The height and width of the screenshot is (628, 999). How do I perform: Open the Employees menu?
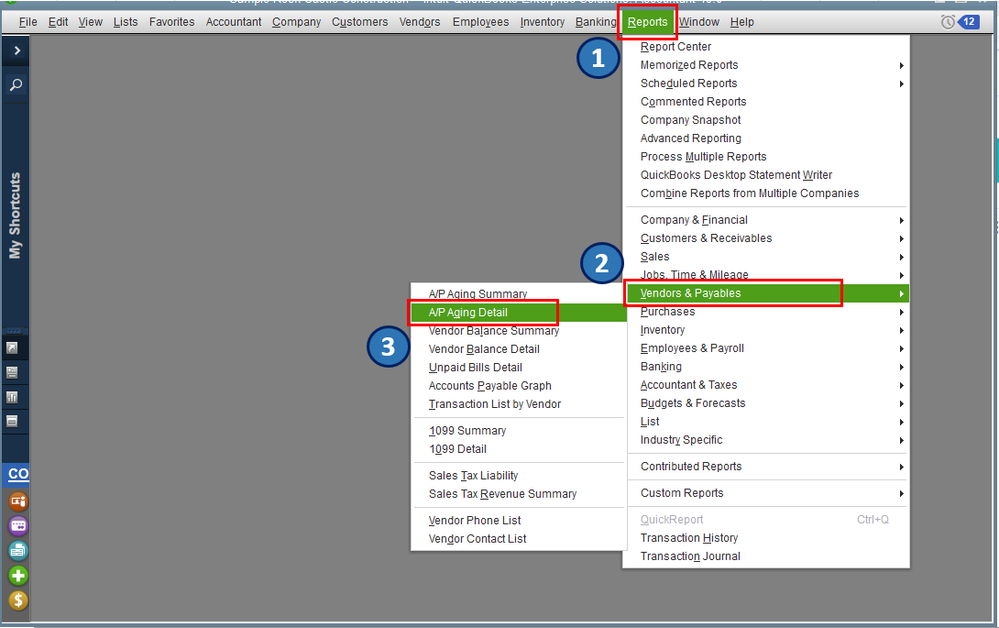(480, 22)
